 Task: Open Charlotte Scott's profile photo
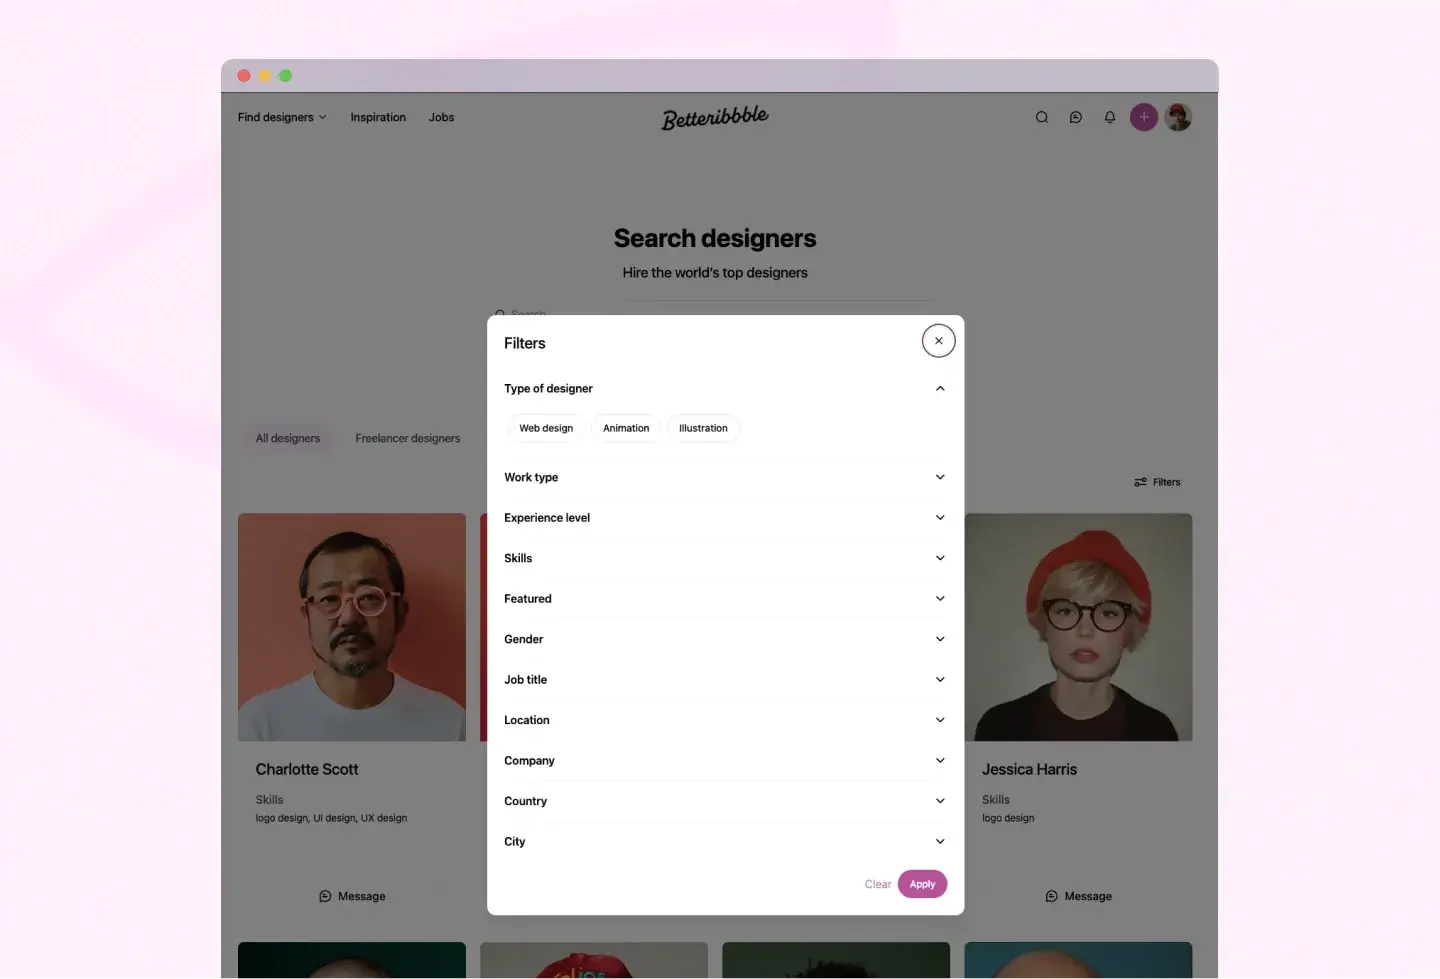coord(352,627)
